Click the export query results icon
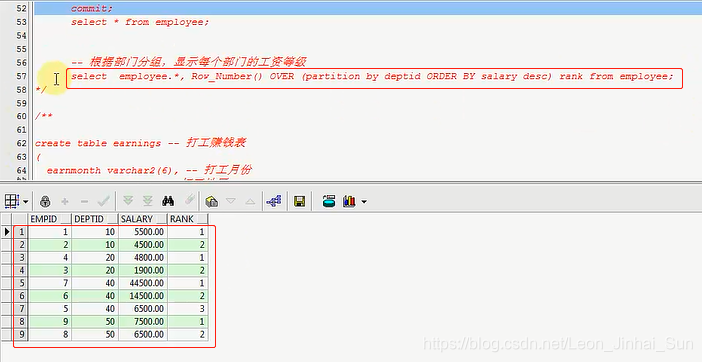Screen dimensions: 702x362 pos(329,201)
